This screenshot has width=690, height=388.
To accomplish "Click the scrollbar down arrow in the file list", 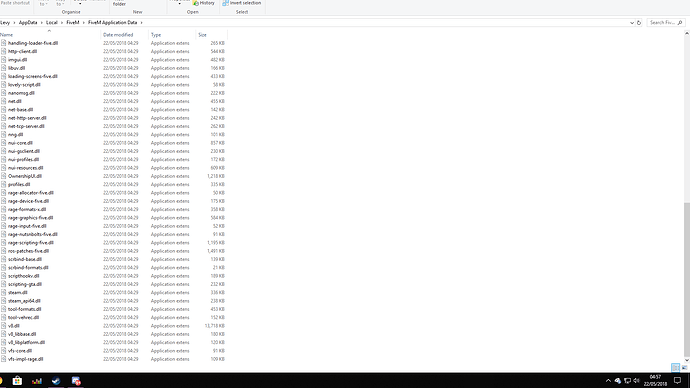I will tap(686, 360).
